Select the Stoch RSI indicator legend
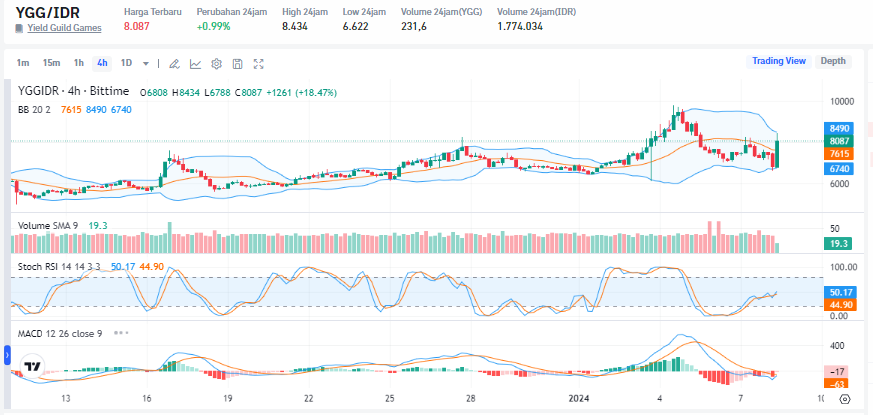The image size is (873, 415). 59,267
